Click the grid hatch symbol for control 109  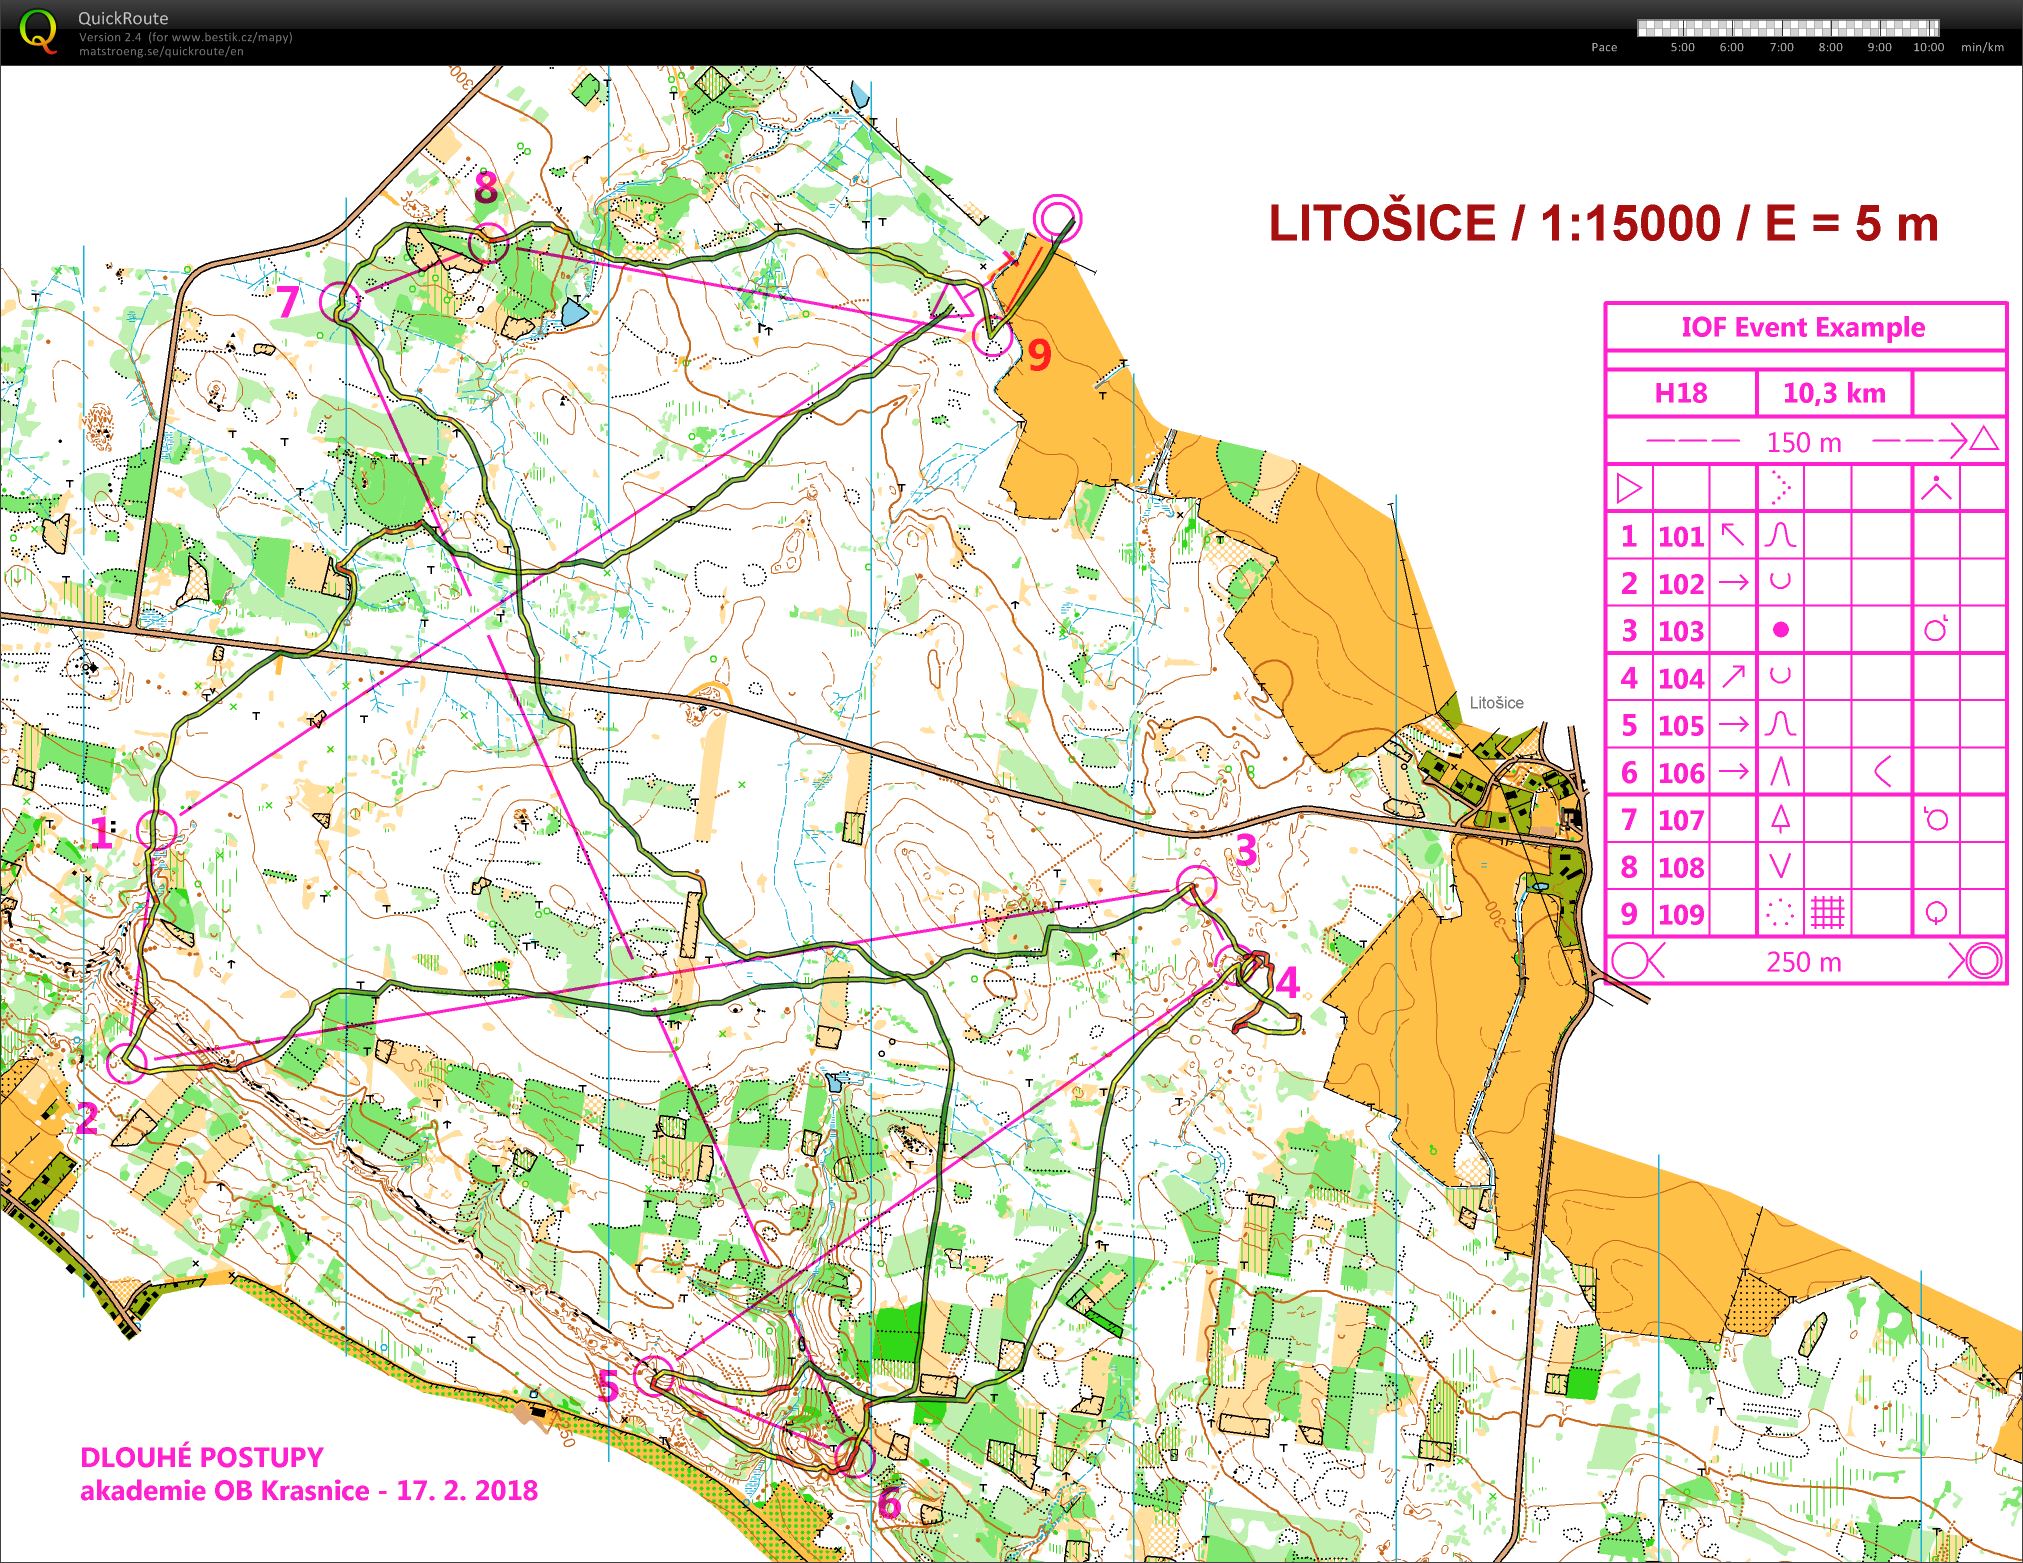point(1827,912)
